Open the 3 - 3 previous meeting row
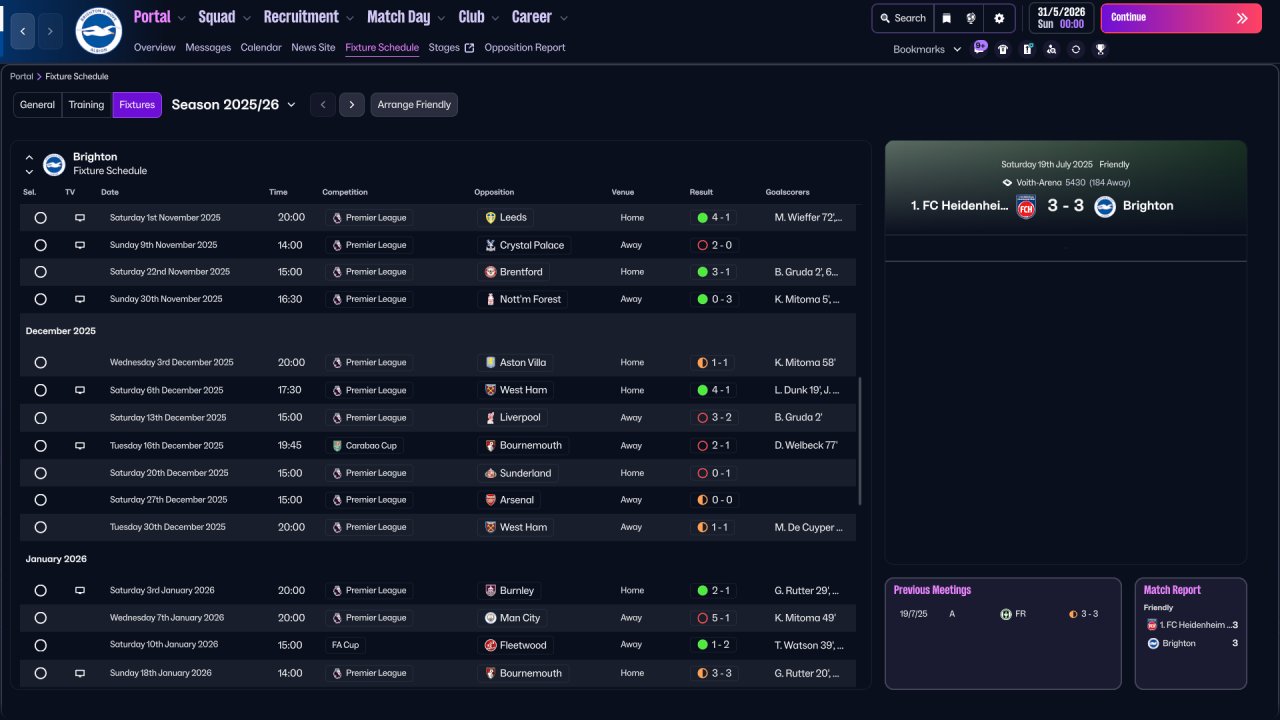This screenshot has height=720, width=1280. pyautogui.click(x=1002, y=614)
